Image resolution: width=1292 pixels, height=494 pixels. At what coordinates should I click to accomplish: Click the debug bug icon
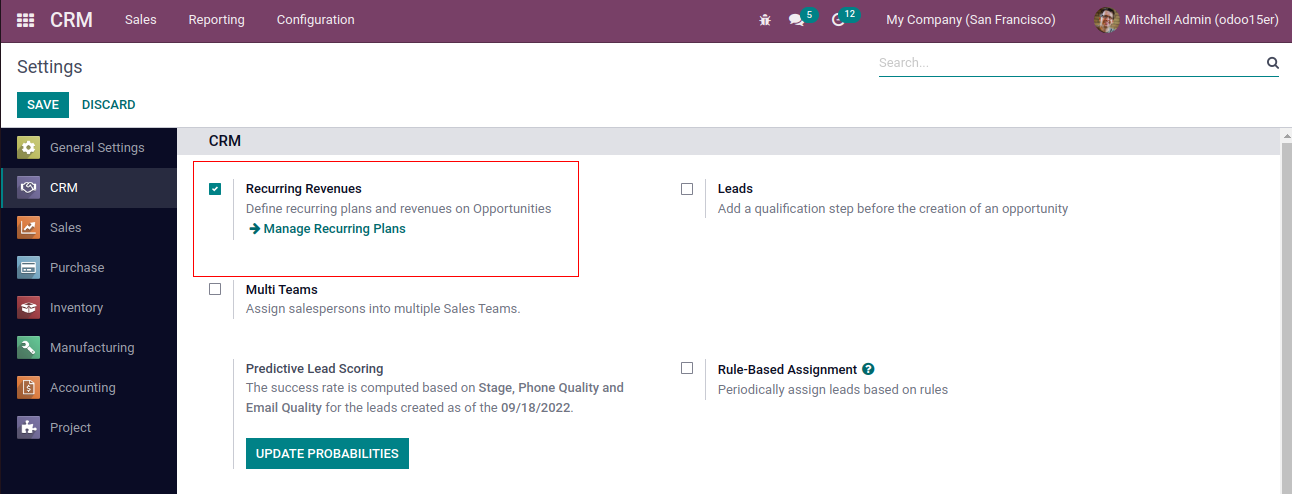pos(765,20)
